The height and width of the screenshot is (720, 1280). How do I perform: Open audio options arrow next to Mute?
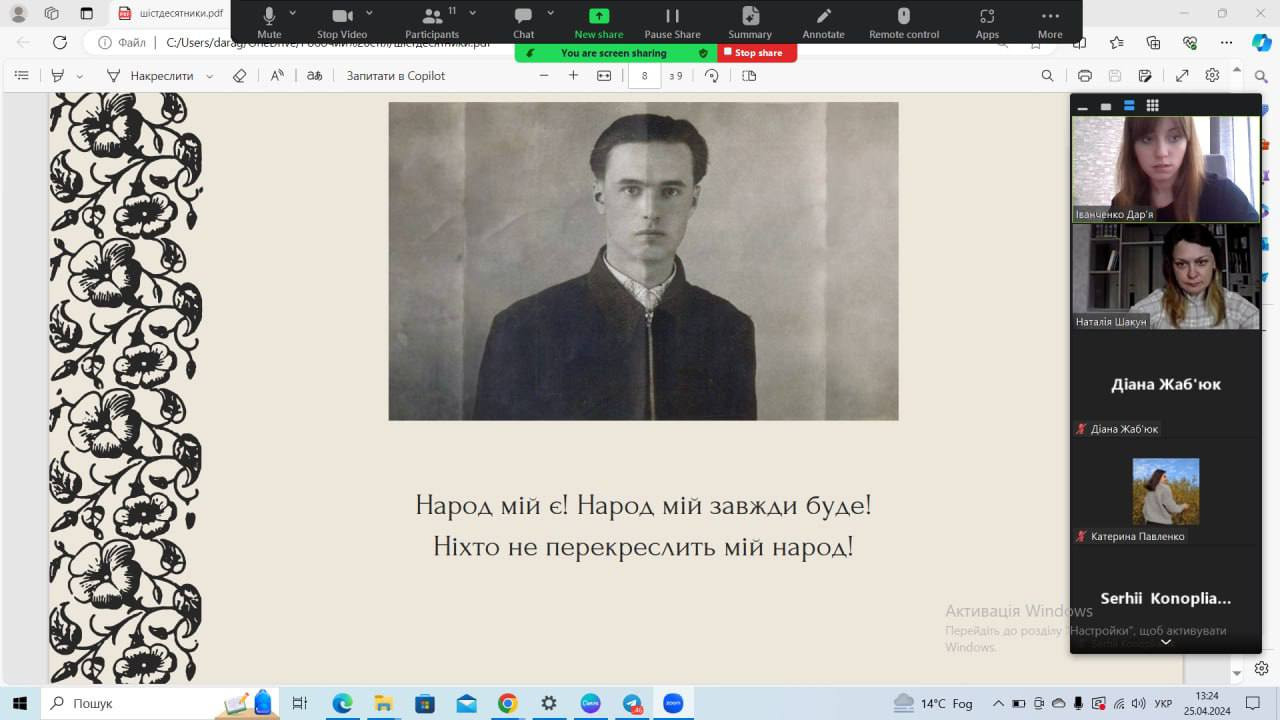click(x=293, y=13)
